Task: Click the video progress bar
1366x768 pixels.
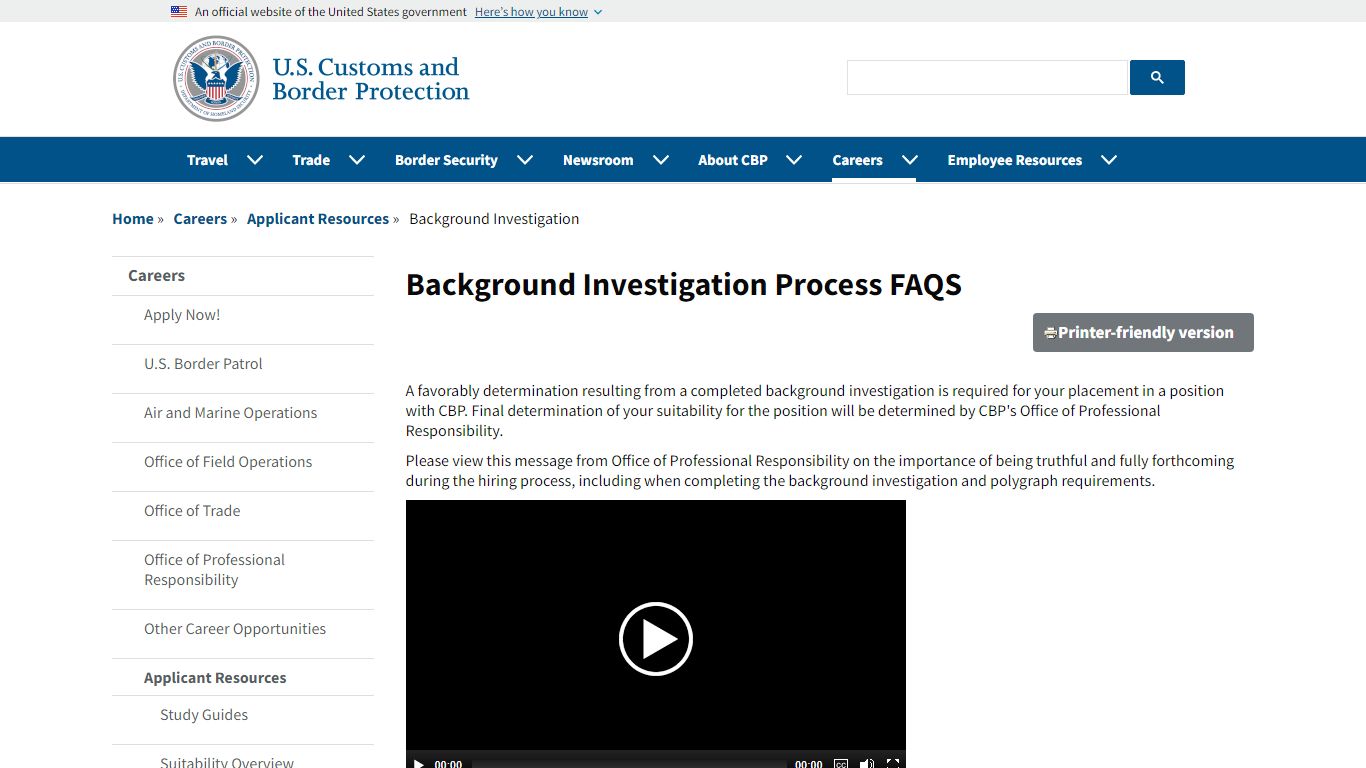Action: [629, 765]
